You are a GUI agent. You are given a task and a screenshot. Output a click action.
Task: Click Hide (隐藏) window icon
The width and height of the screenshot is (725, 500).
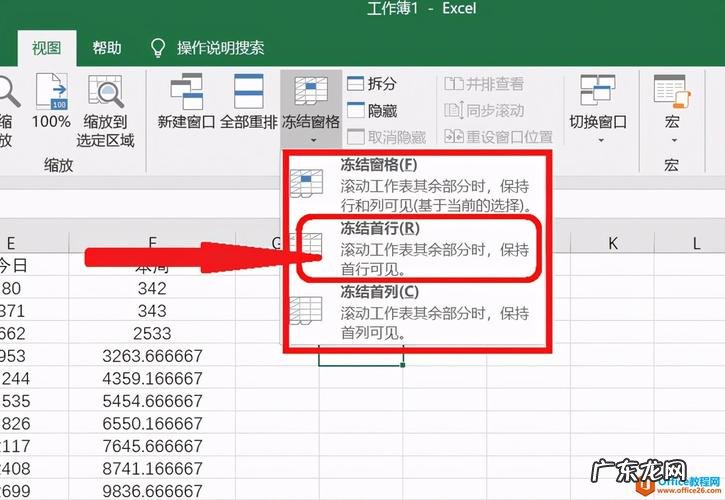356,111
